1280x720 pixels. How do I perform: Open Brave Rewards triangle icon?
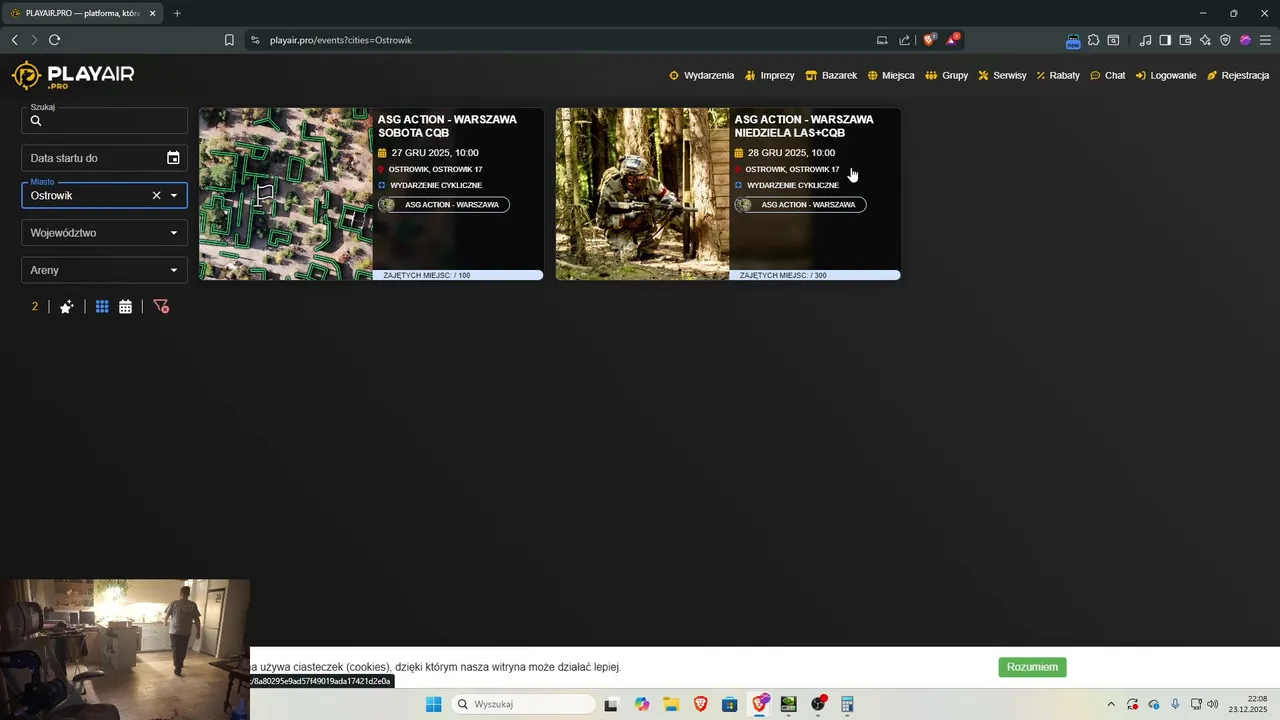pyautogui.click(x=953, y=40)
